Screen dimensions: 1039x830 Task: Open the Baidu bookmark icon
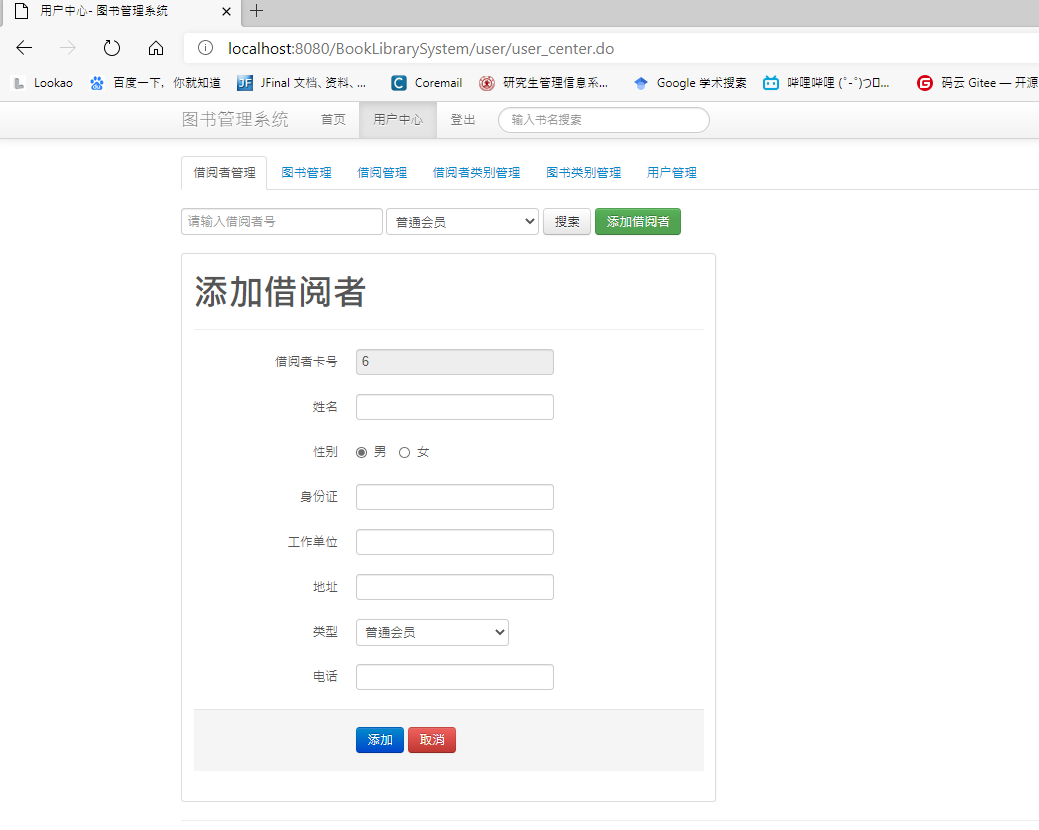coord(97,83)
